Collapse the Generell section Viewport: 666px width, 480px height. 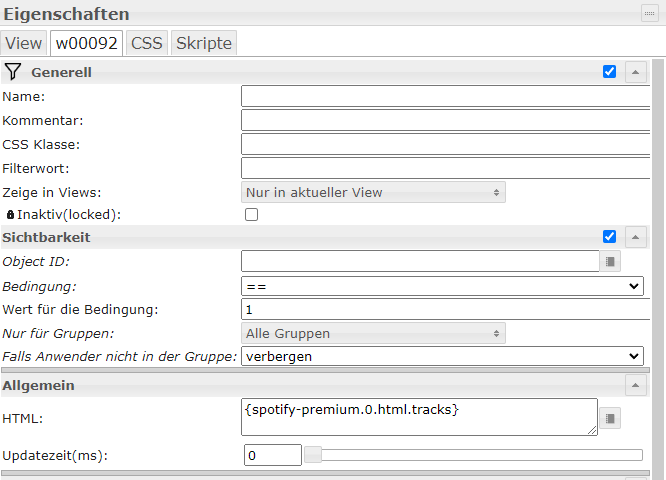click(636, 72)
